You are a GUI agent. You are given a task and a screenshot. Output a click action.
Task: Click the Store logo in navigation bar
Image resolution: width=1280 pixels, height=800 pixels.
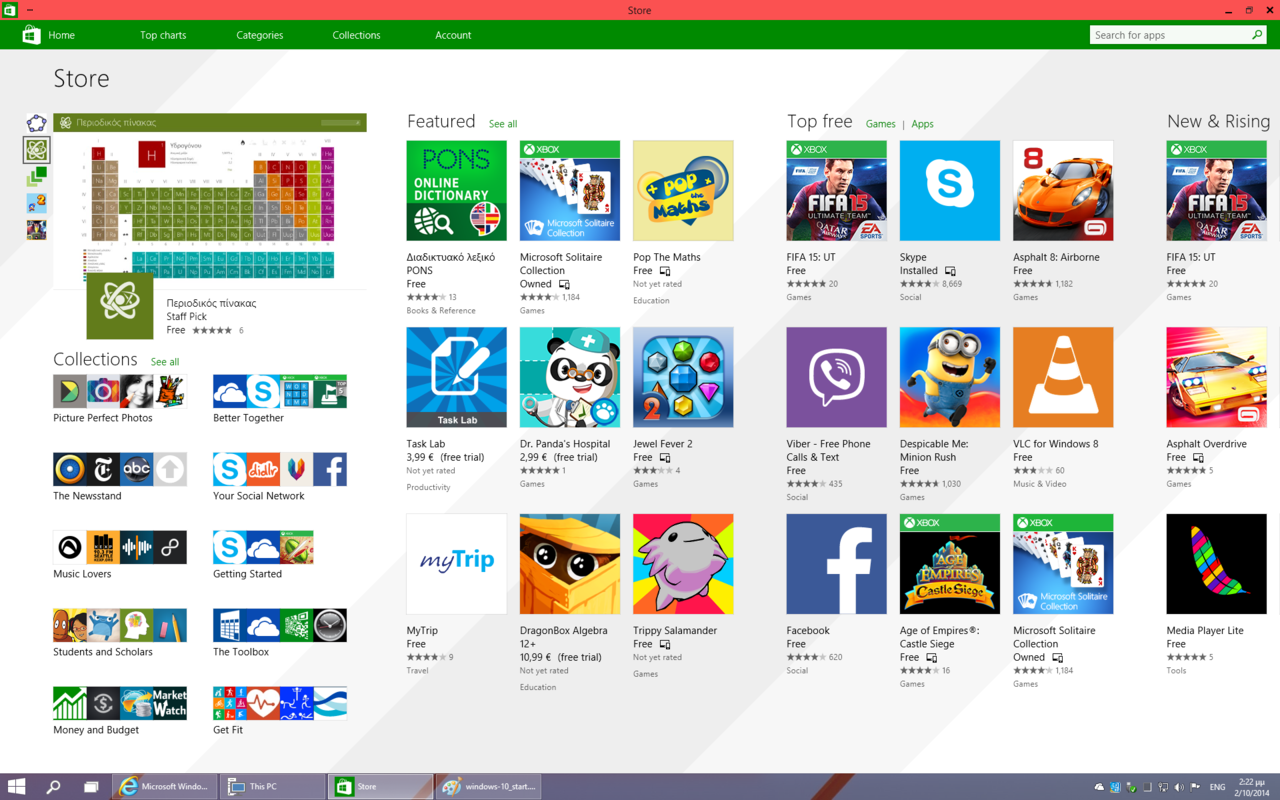(x=31, y=35)
